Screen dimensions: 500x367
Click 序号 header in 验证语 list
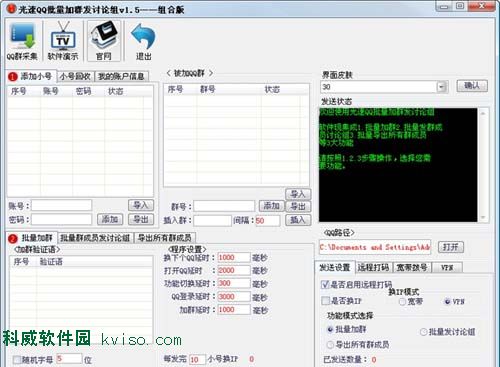(23, 262)
